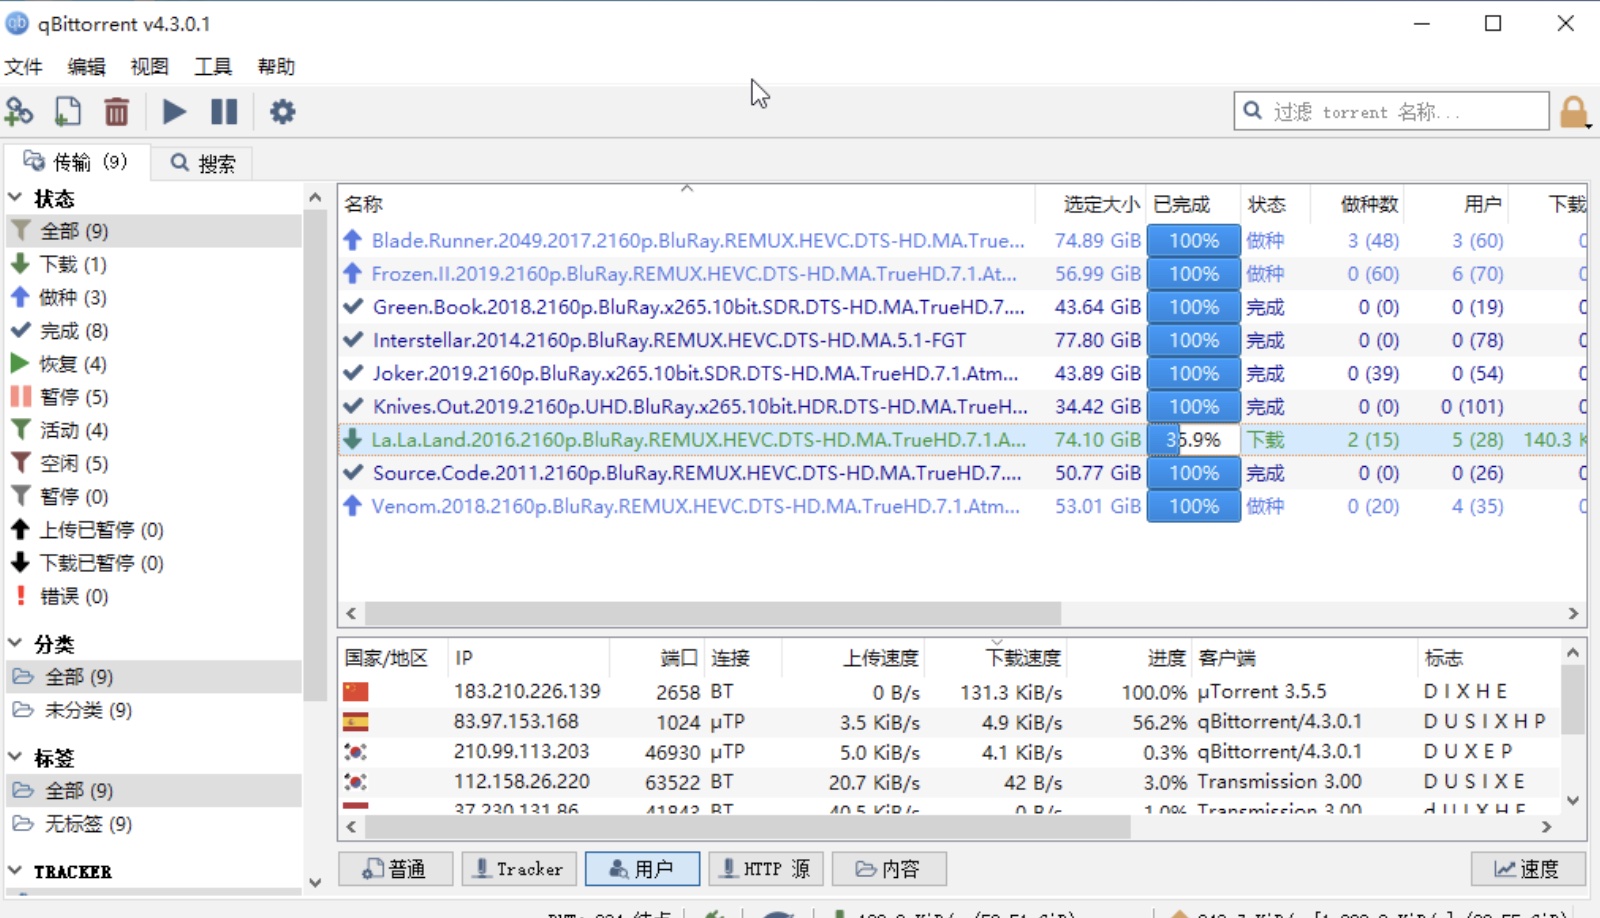Image resolution: width=1600 pixels, height=918 pixels.
Task: Select status filter 下载 (1)
Action: pos(154,264)
